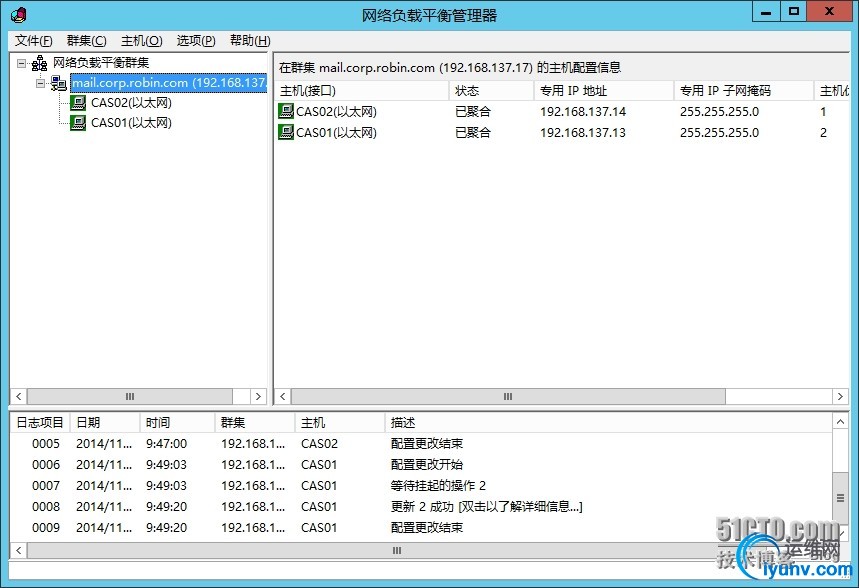The image size is (859, 588).
Task: Select 网络负载平衡群集 root tree item
Action: pyautogui.click(x=101, y=62)
